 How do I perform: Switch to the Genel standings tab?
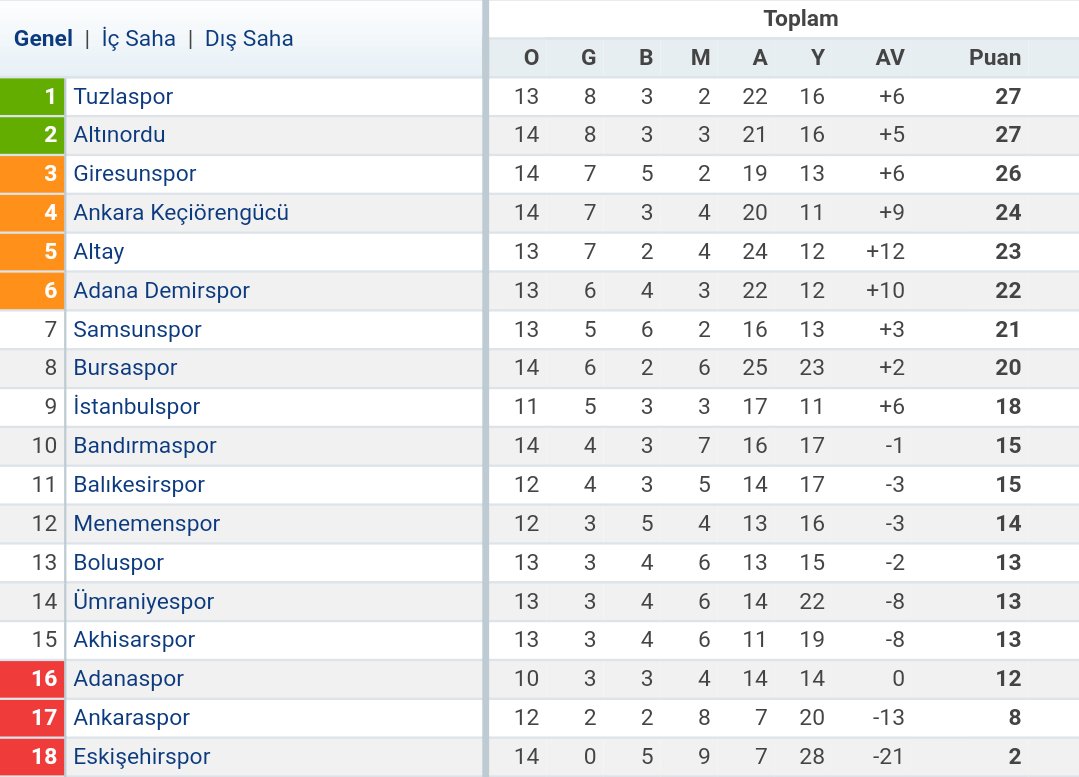click(x=43, y=39)
